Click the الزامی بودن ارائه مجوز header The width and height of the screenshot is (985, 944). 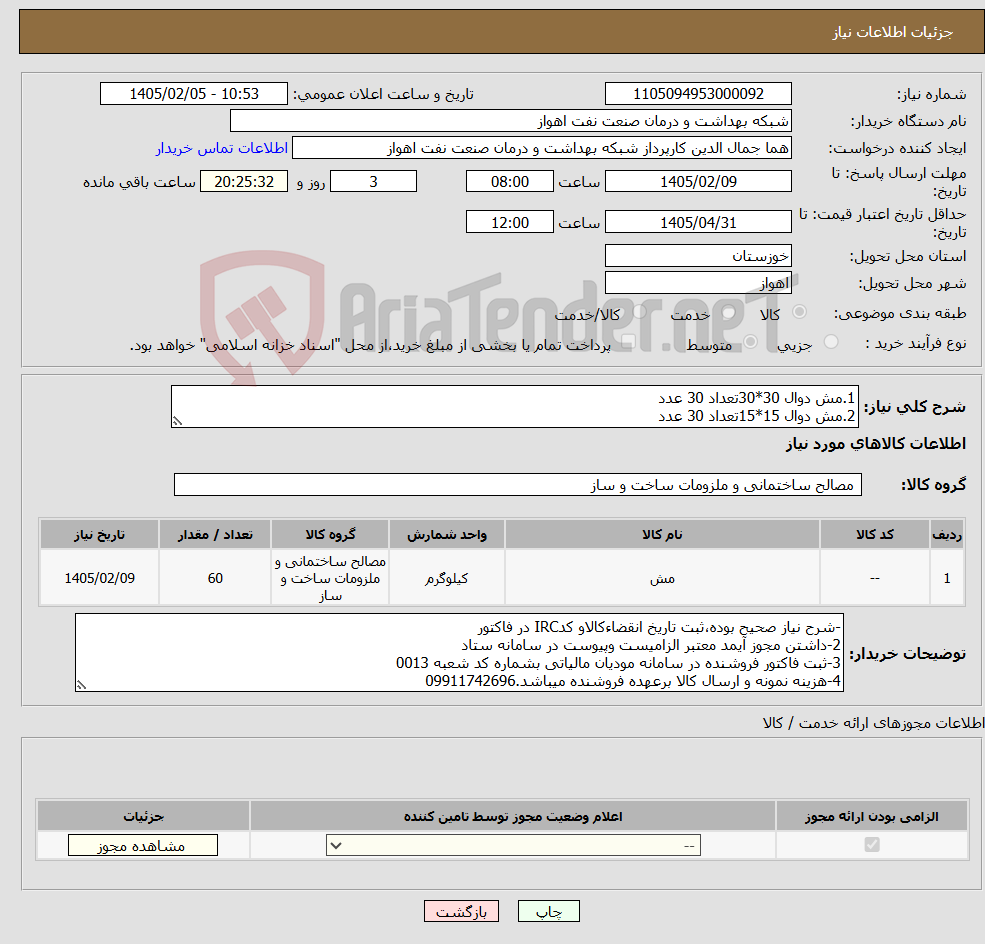click(x=872, y=817)
